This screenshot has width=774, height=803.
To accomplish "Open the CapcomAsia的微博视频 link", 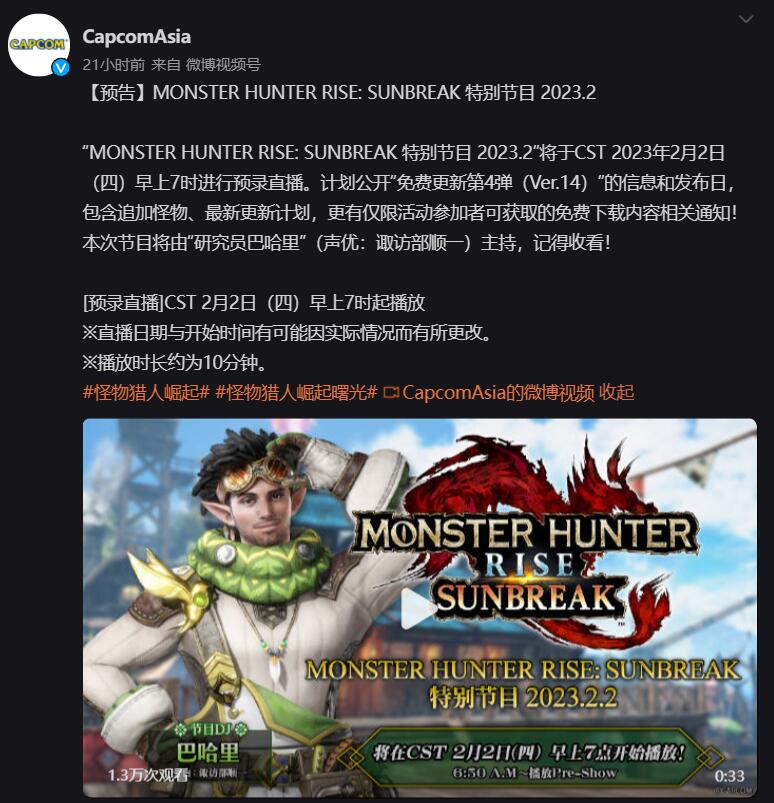I will point(498,392).
